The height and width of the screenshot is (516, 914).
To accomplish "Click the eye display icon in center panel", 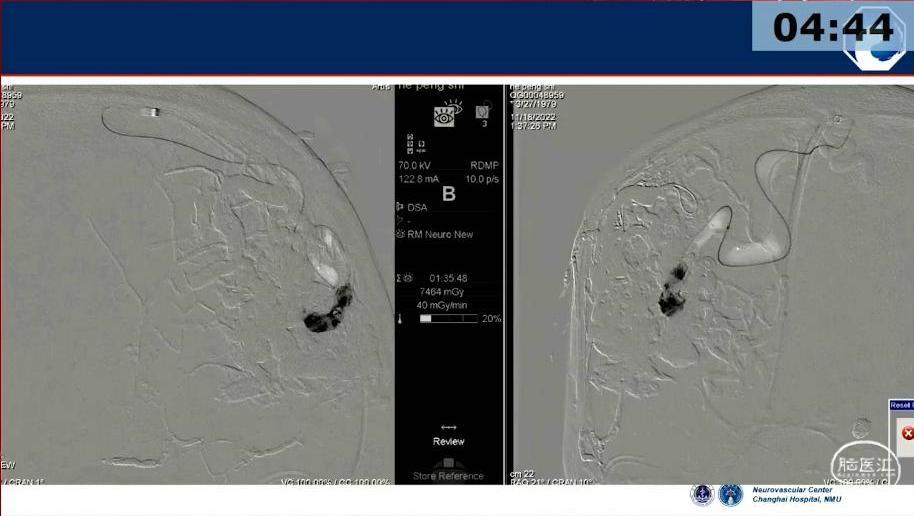I will tap(447, 113).
